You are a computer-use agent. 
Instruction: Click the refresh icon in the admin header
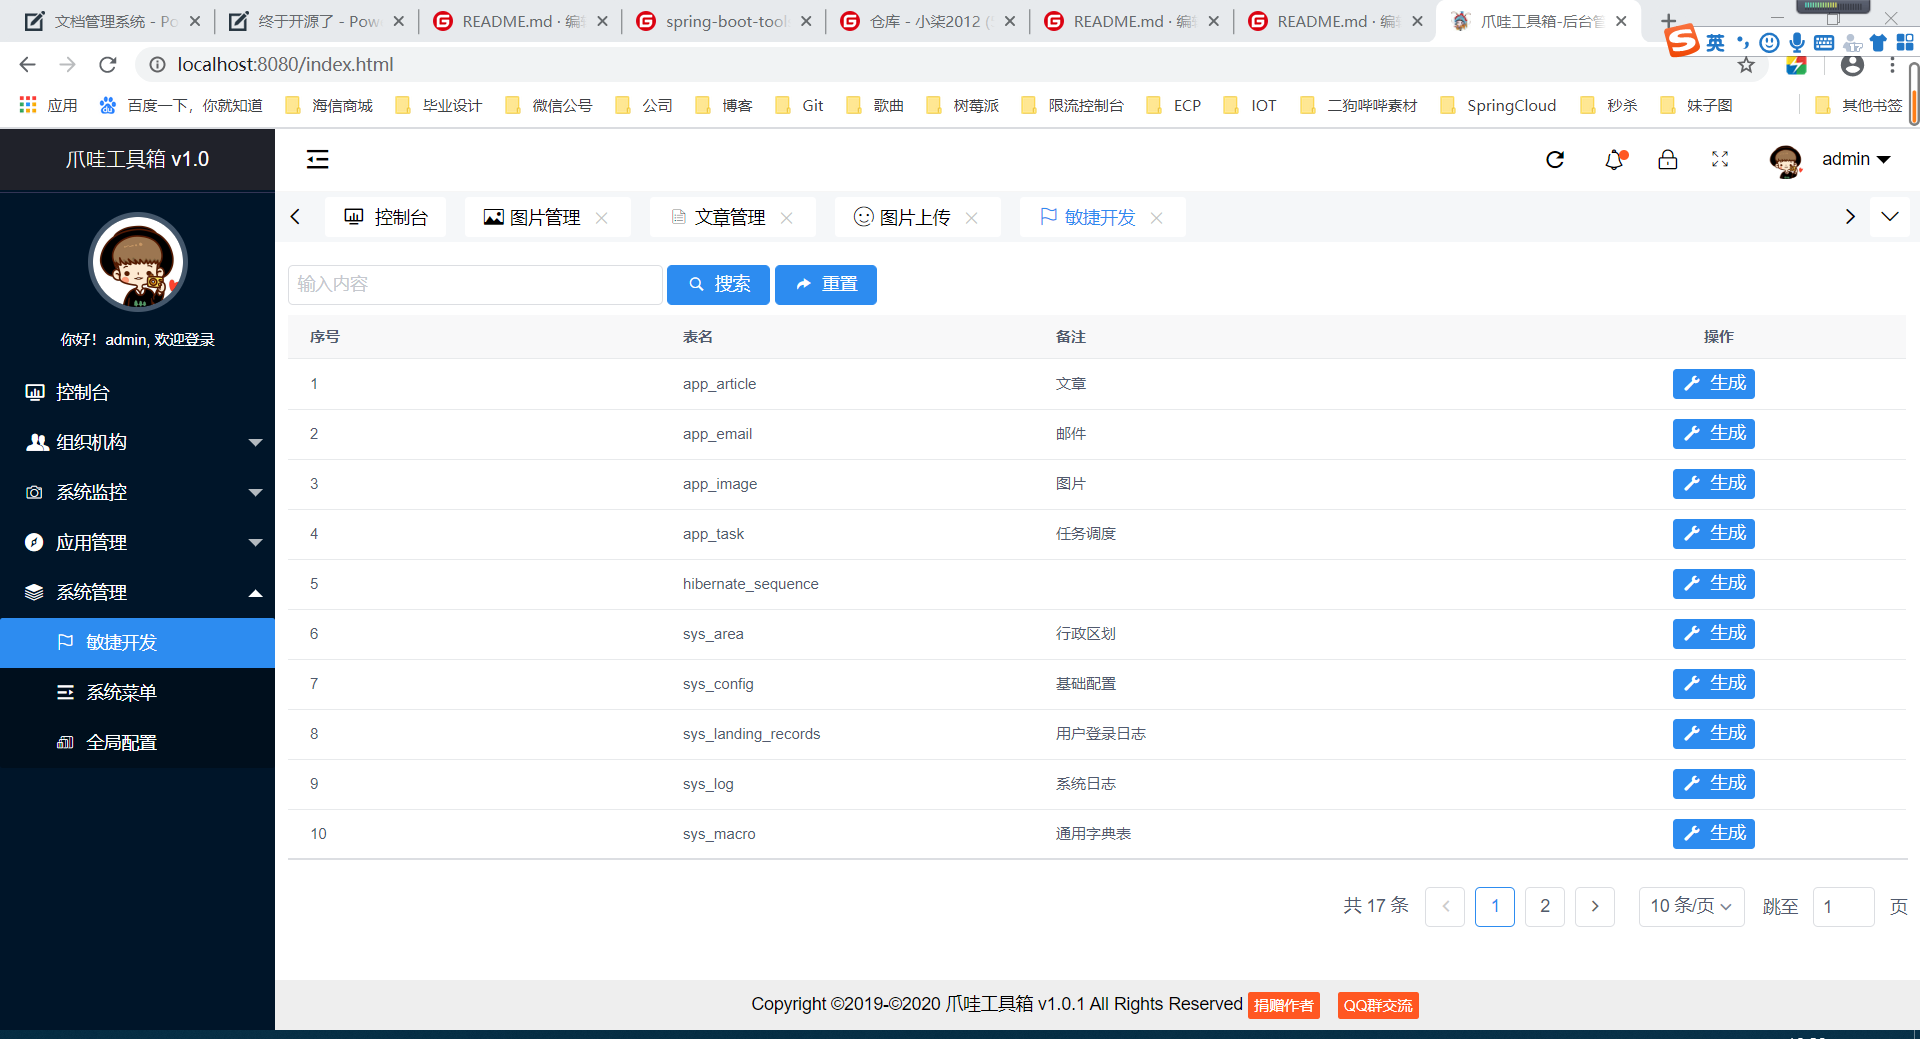click(x=1555, y=160)
